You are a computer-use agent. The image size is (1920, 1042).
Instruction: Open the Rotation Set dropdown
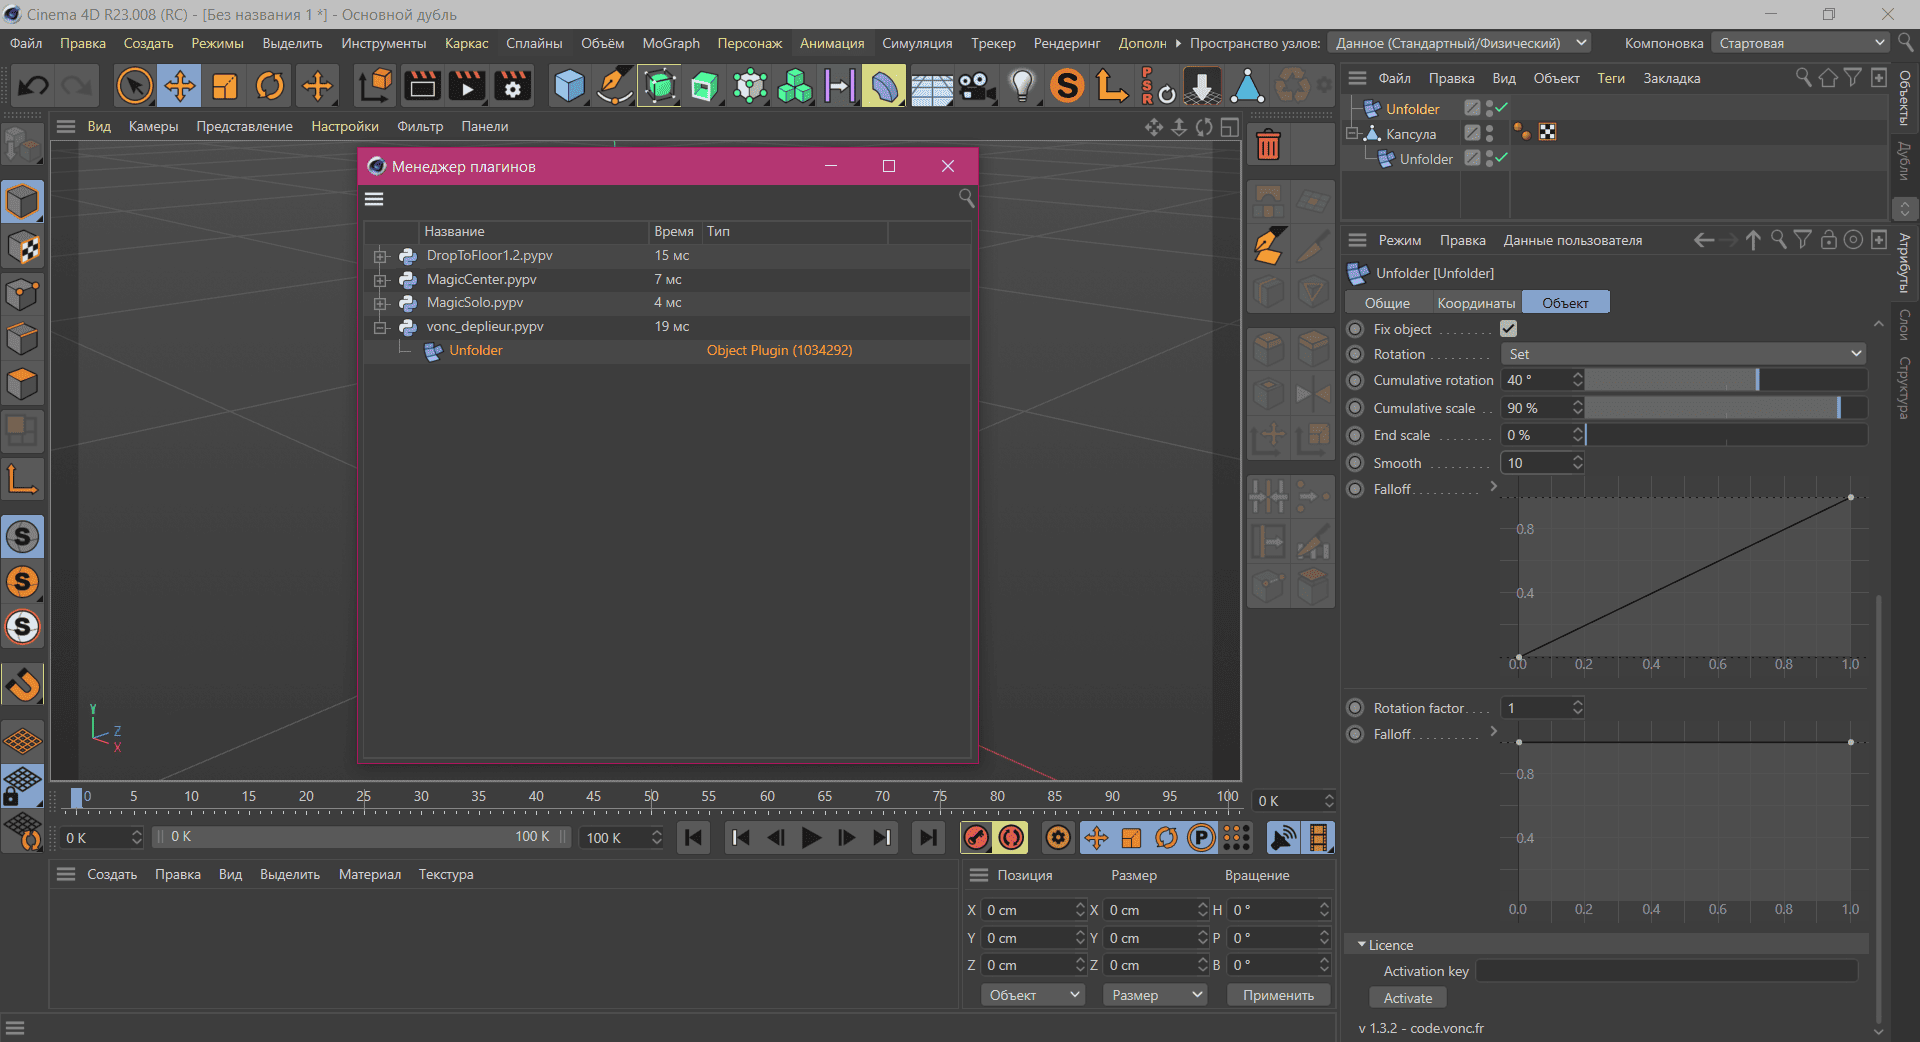pyautogui.click(x=1684, y=354)
